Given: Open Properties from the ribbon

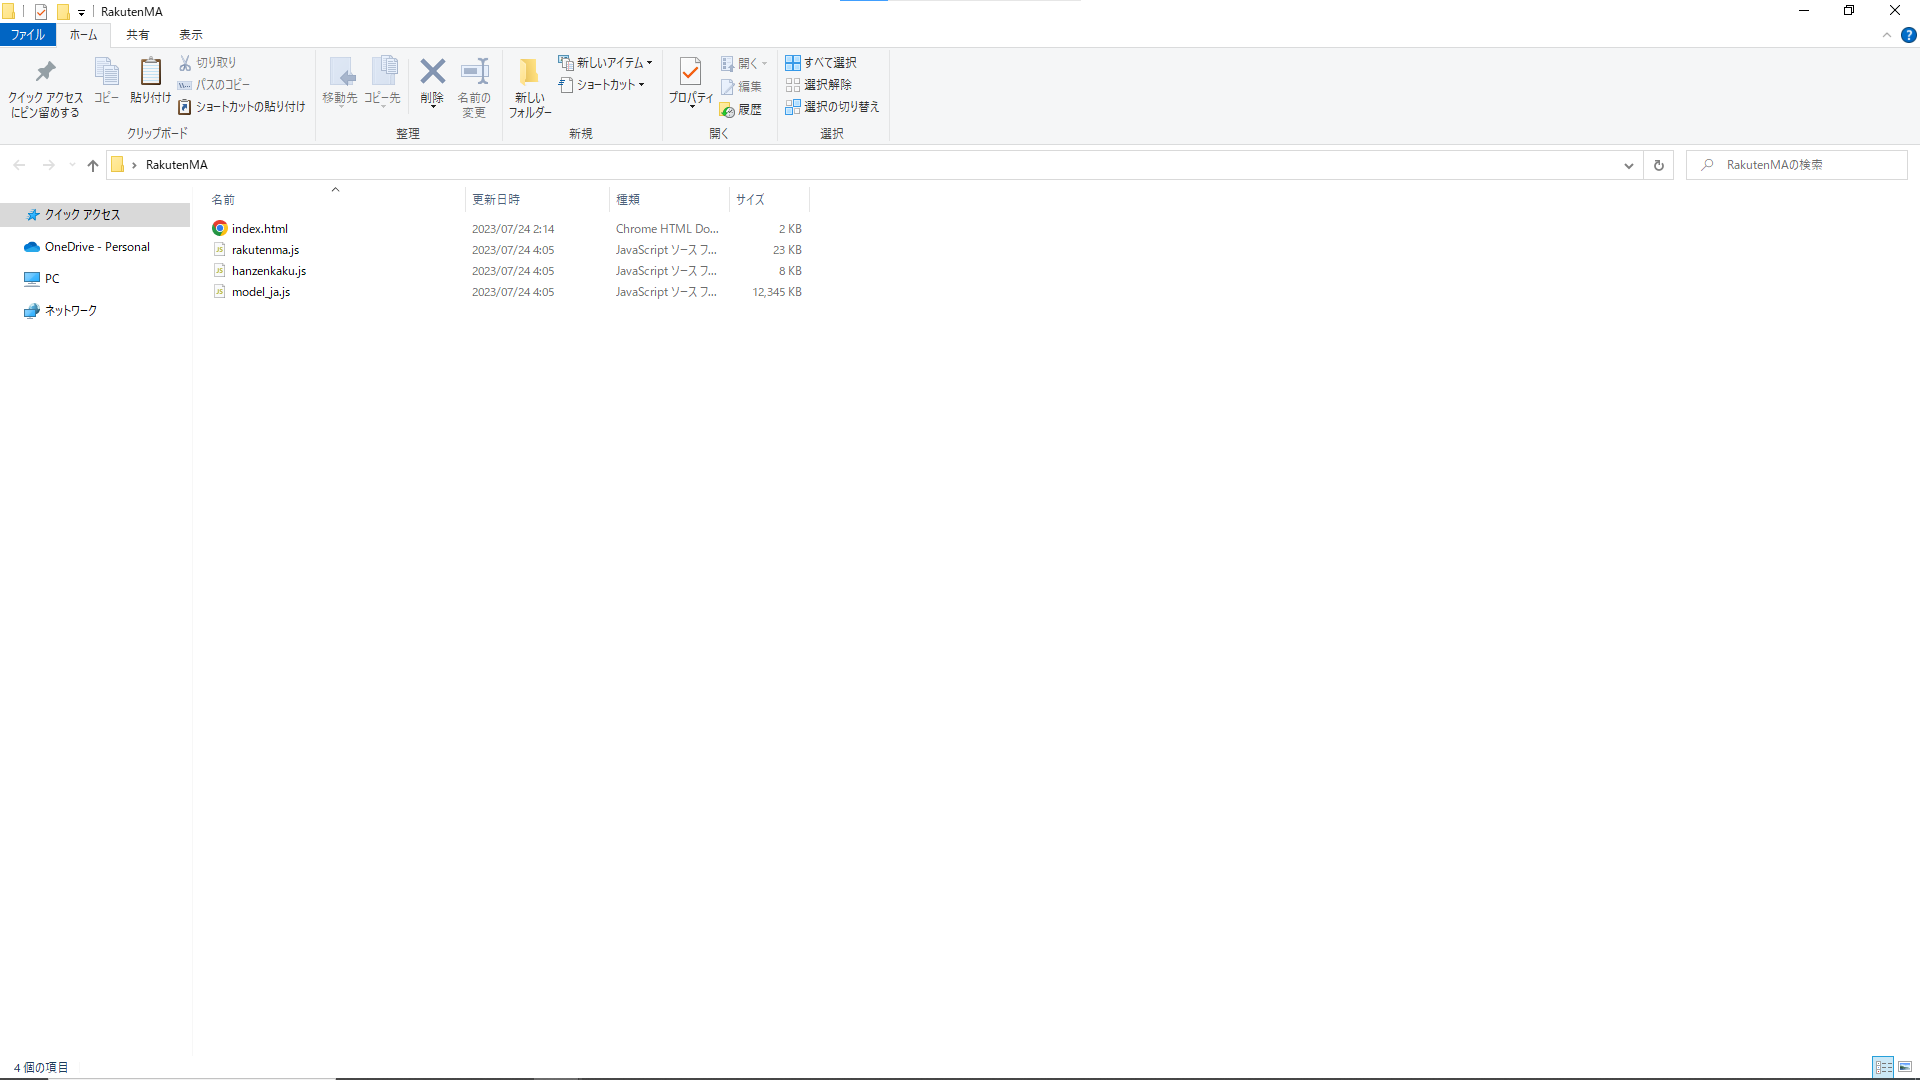Looking at the screenshot, I should 690,72.
